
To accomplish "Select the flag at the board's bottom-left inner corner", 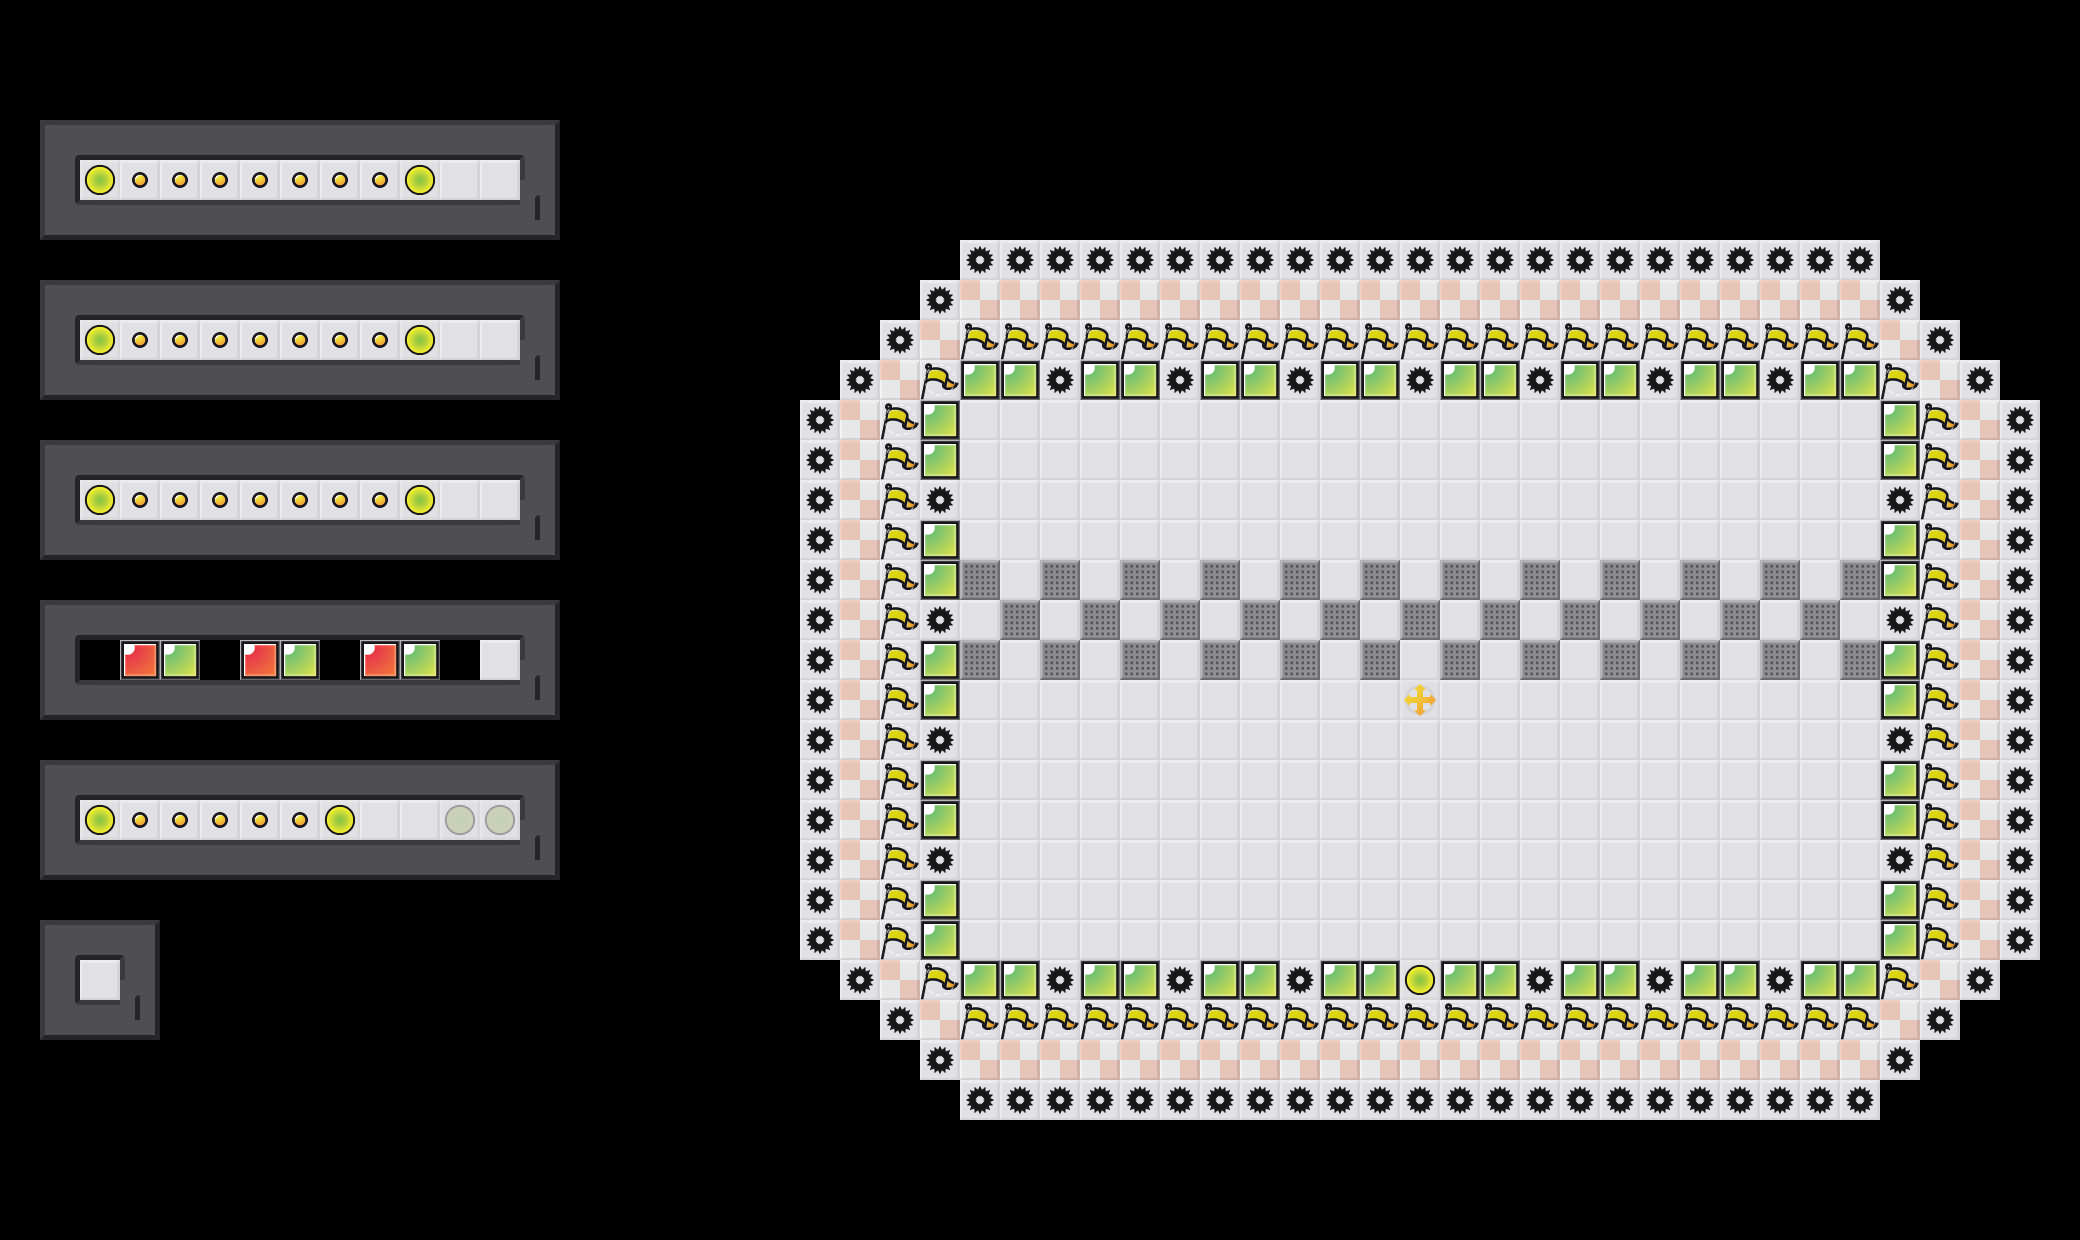I will (940, 980).
